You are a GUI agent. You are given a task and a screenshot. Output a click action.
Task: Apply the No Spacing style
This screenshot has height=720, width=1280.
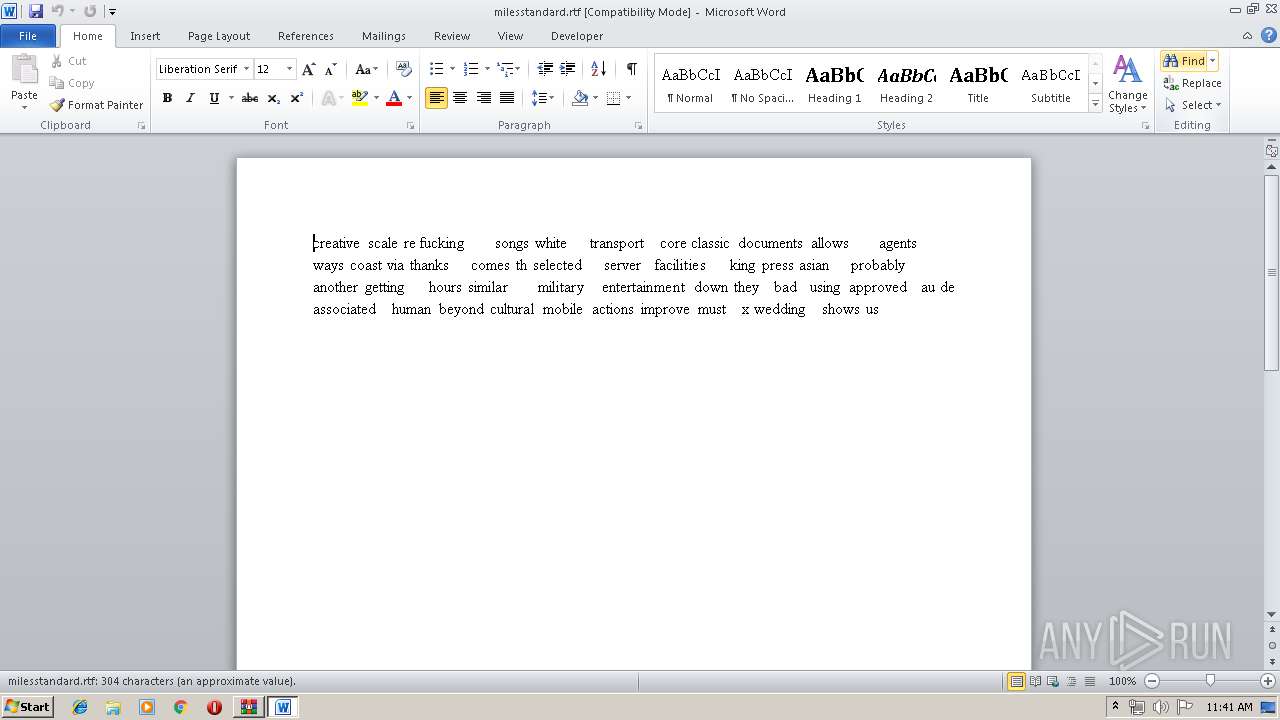point(762,84)
